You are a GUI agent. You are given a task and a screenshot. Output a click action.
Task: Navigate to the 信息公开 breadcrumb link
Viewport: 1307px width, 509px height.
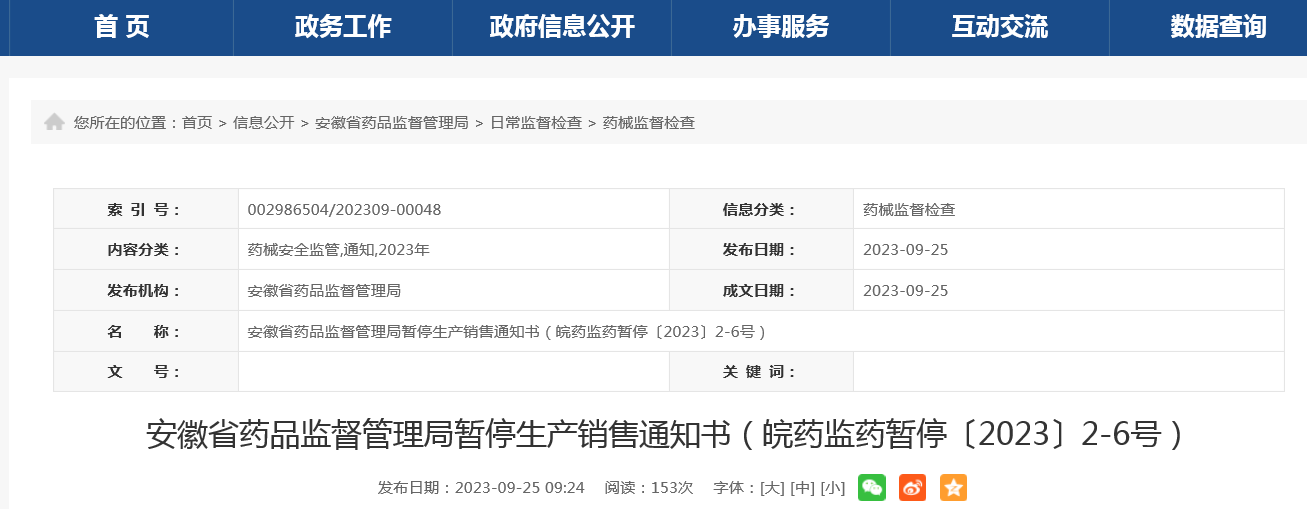264,123
